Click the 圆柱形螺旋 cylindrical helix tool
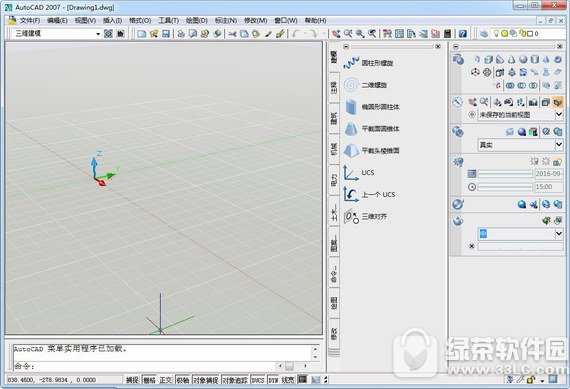 [x=369, y=63]
